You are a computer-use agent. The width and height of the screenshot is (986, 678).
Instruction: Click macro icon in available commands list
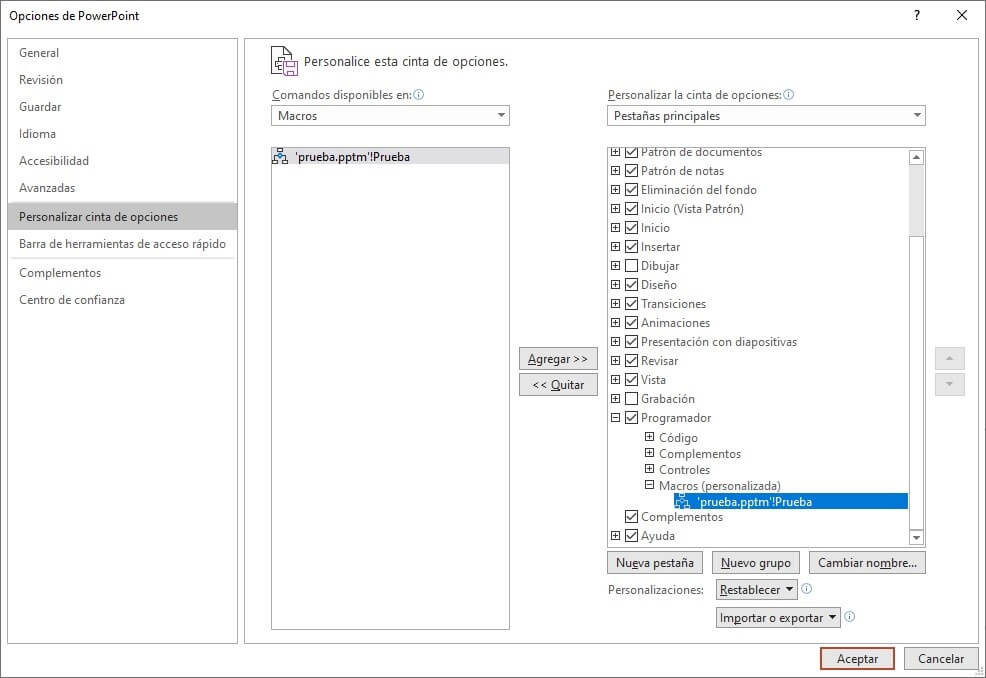(x=280, y=157)
